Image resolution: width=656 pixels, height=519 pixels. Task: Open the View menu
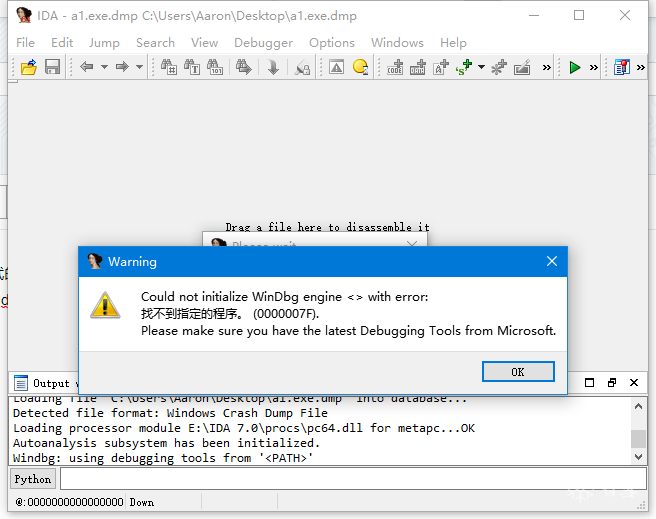coord(204,43)
